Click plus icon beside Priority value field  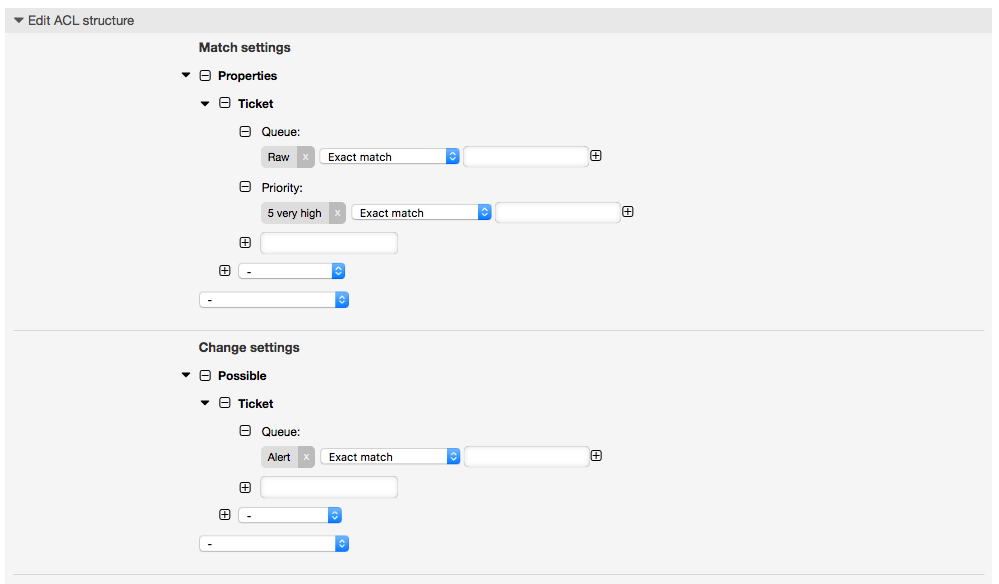point(628,212)
